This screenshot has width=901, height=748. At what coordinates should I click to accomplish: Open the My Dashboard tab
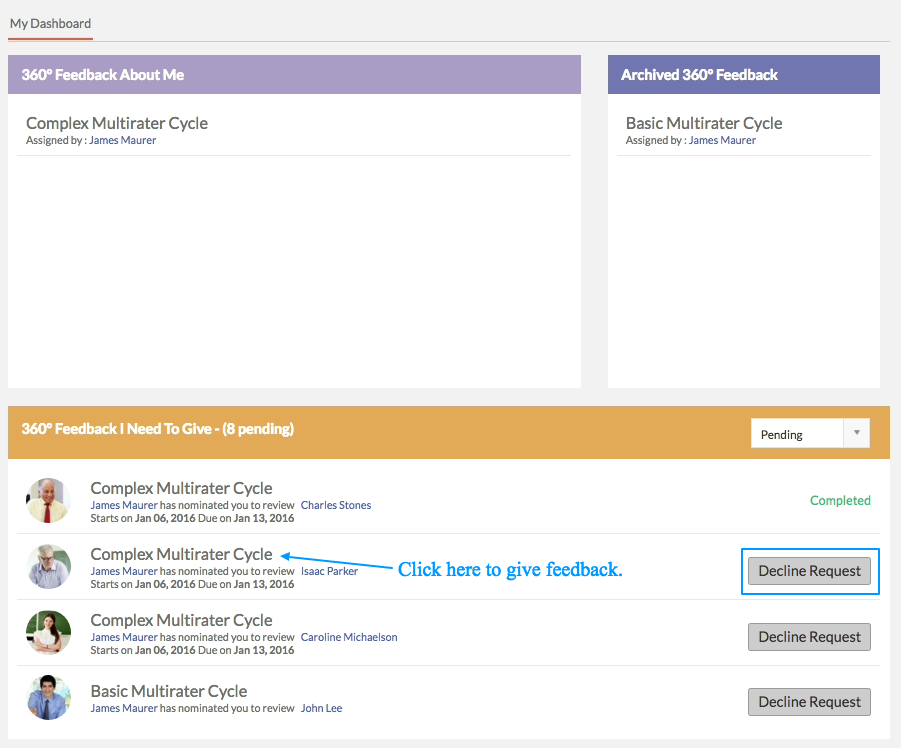[x=51, y=24]
